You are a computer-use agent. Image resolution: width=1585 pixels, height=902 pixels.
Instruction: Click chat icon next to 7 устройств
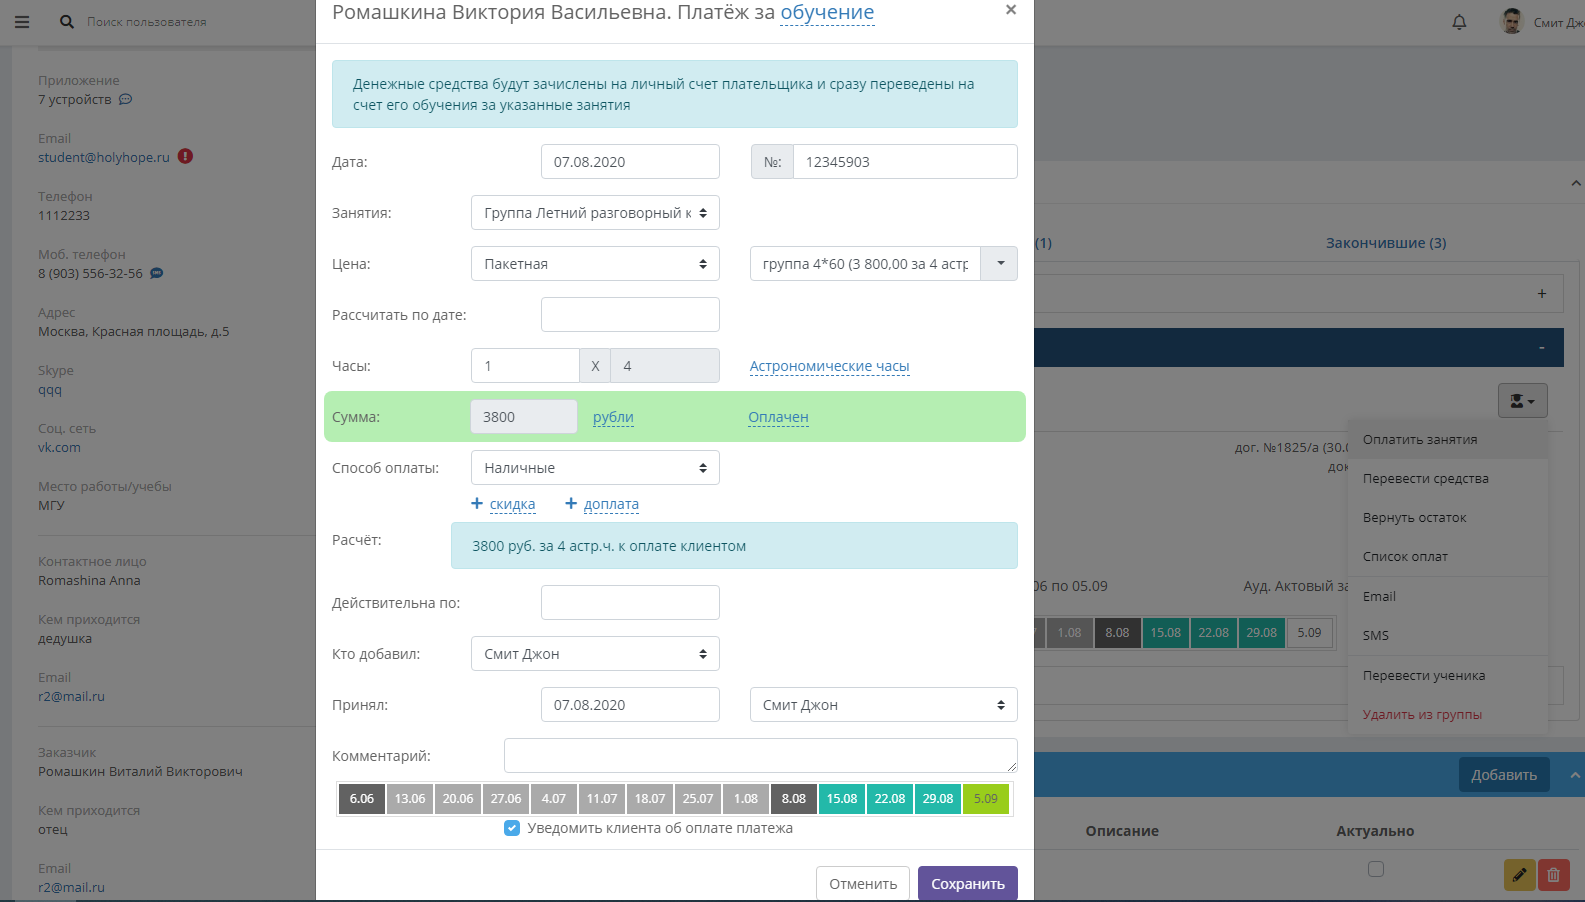[125, 99]
